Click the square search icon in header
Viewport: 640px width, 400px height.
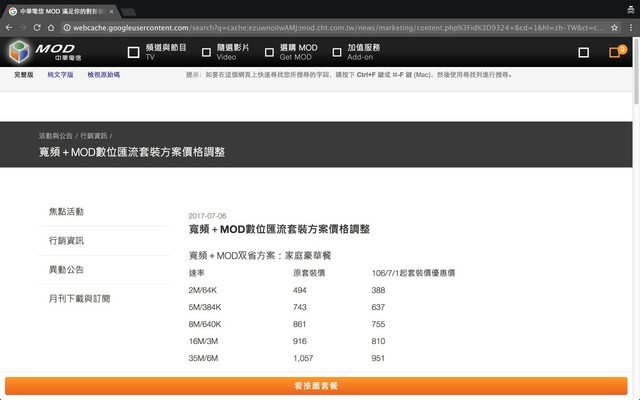tap(584, 52)
